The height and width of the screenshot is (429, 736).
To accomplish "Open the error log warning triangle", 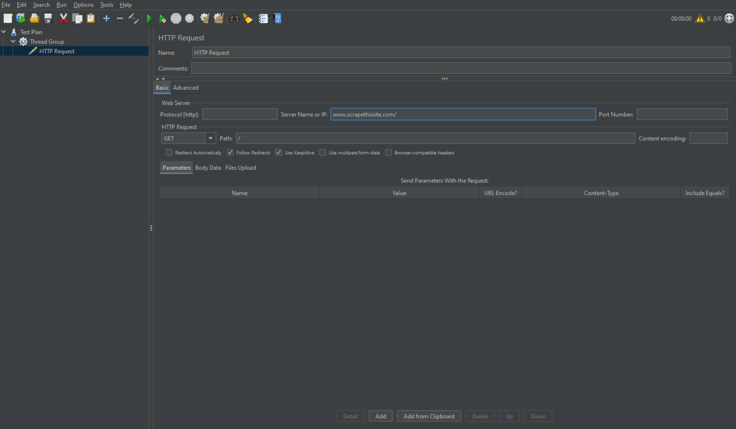I will 701,18.
